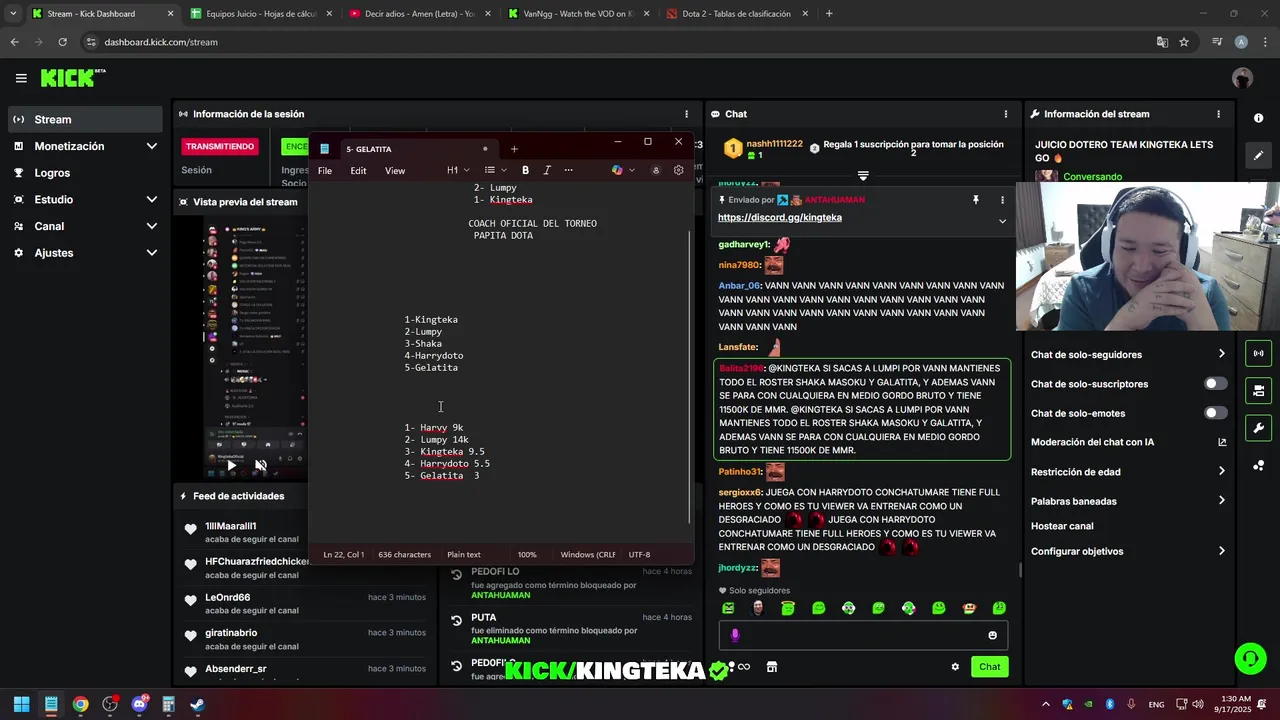The image size is (1280, 720).
Task: Select Stream in Kick sidebar
Action: (x=84, y=119)
